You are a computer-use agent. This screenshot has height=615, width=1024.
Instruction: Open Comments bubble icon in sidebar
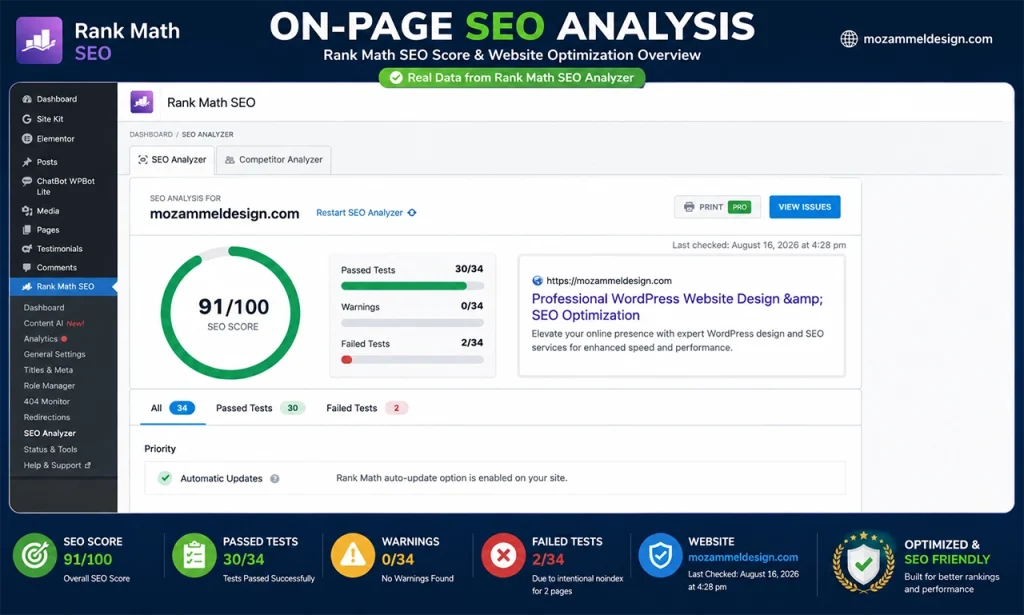(27, 268)
